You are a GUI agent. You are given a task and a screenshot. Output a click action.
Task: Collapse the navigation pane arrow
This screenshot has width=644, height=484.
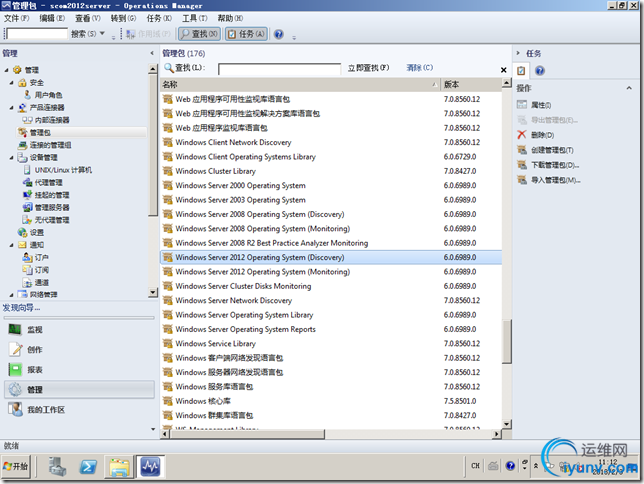coord(152,53)
